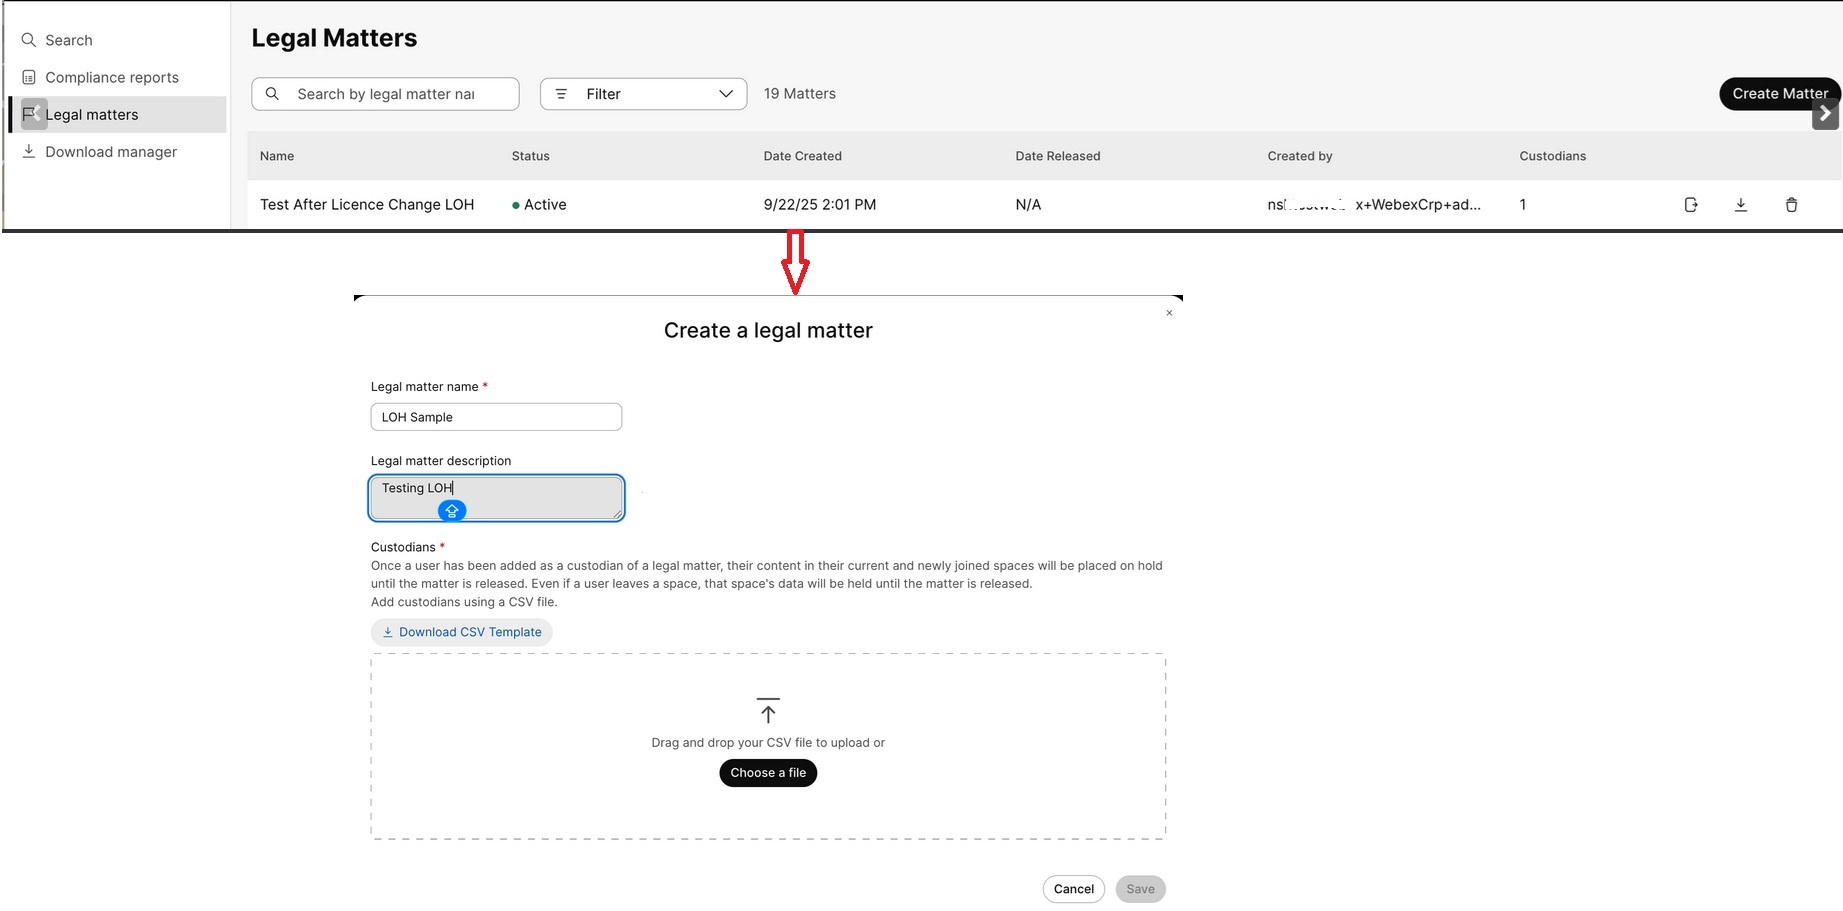Click the blue icon below the description field

point(451,510)
